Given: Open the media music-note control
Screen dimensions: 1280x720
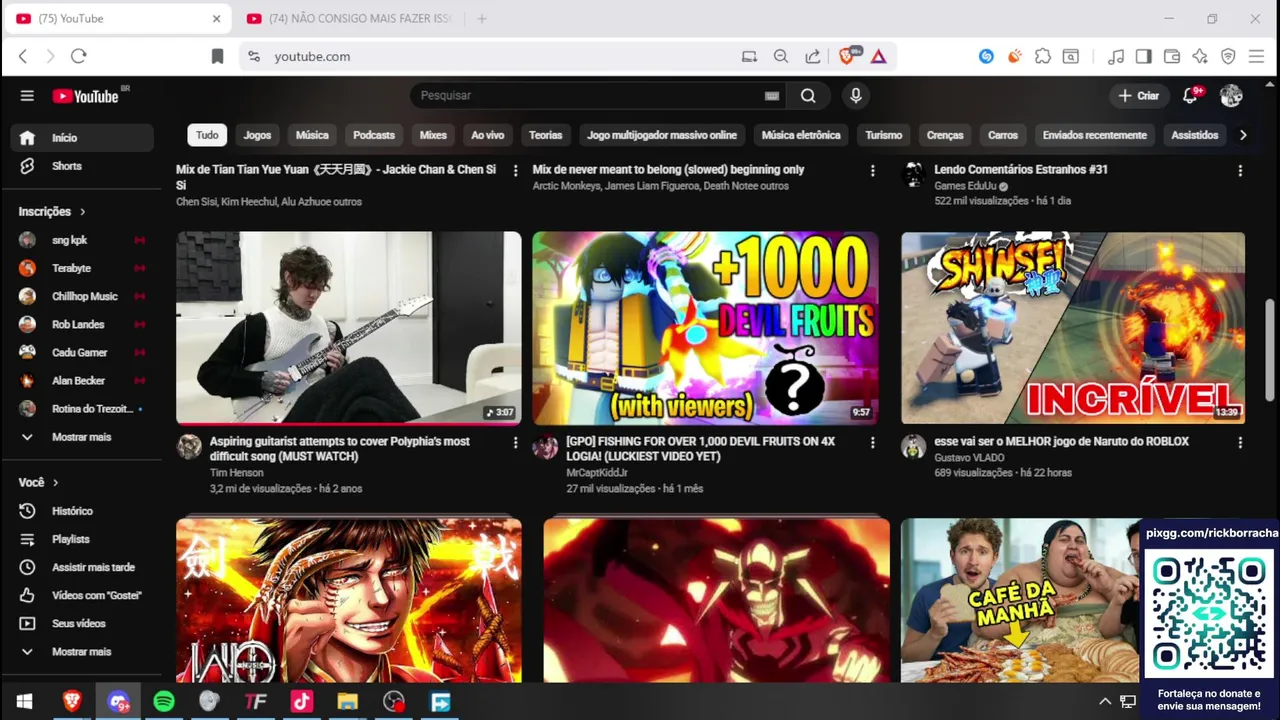Looking at the screenshot, I should (x=1116, y=56).
